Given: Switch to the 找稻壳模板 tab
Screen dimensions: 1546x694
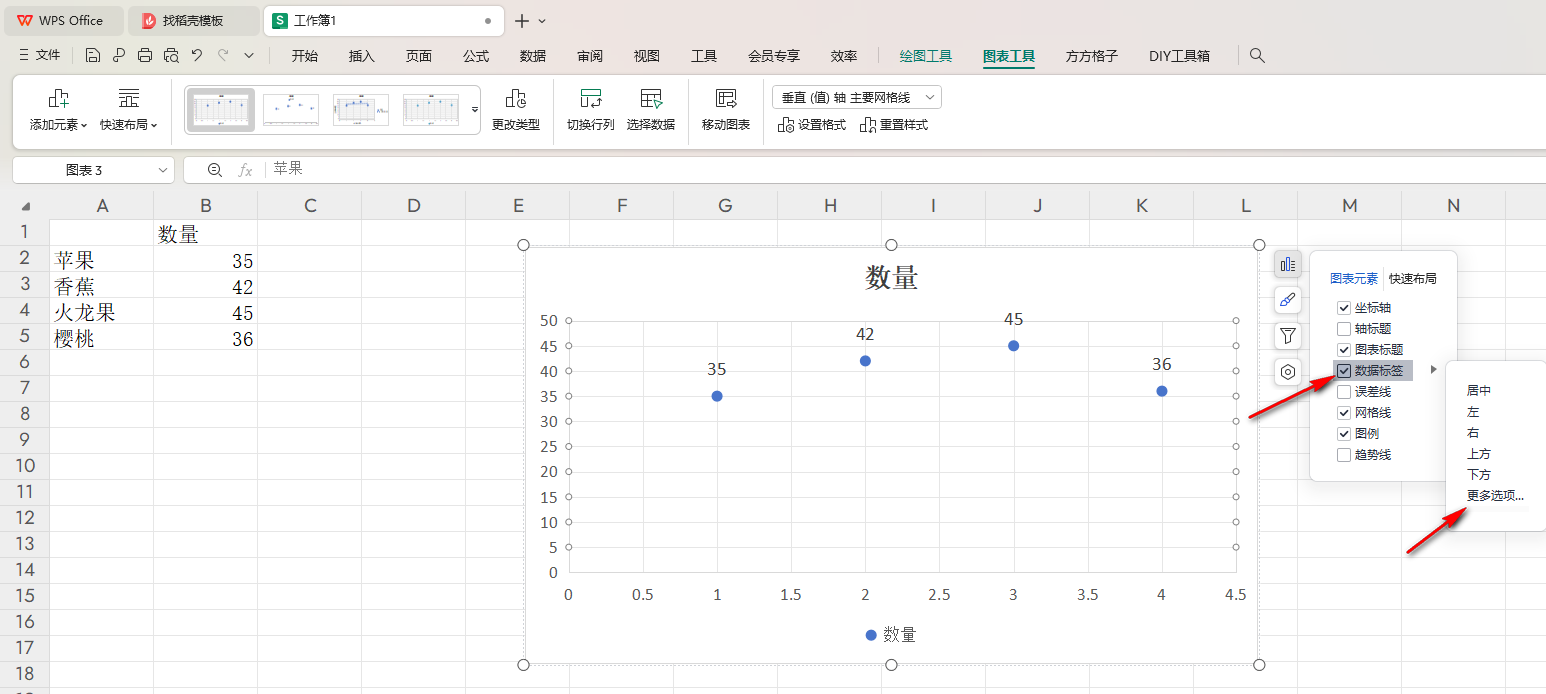Looking at the screenshot, I should 193,20.
